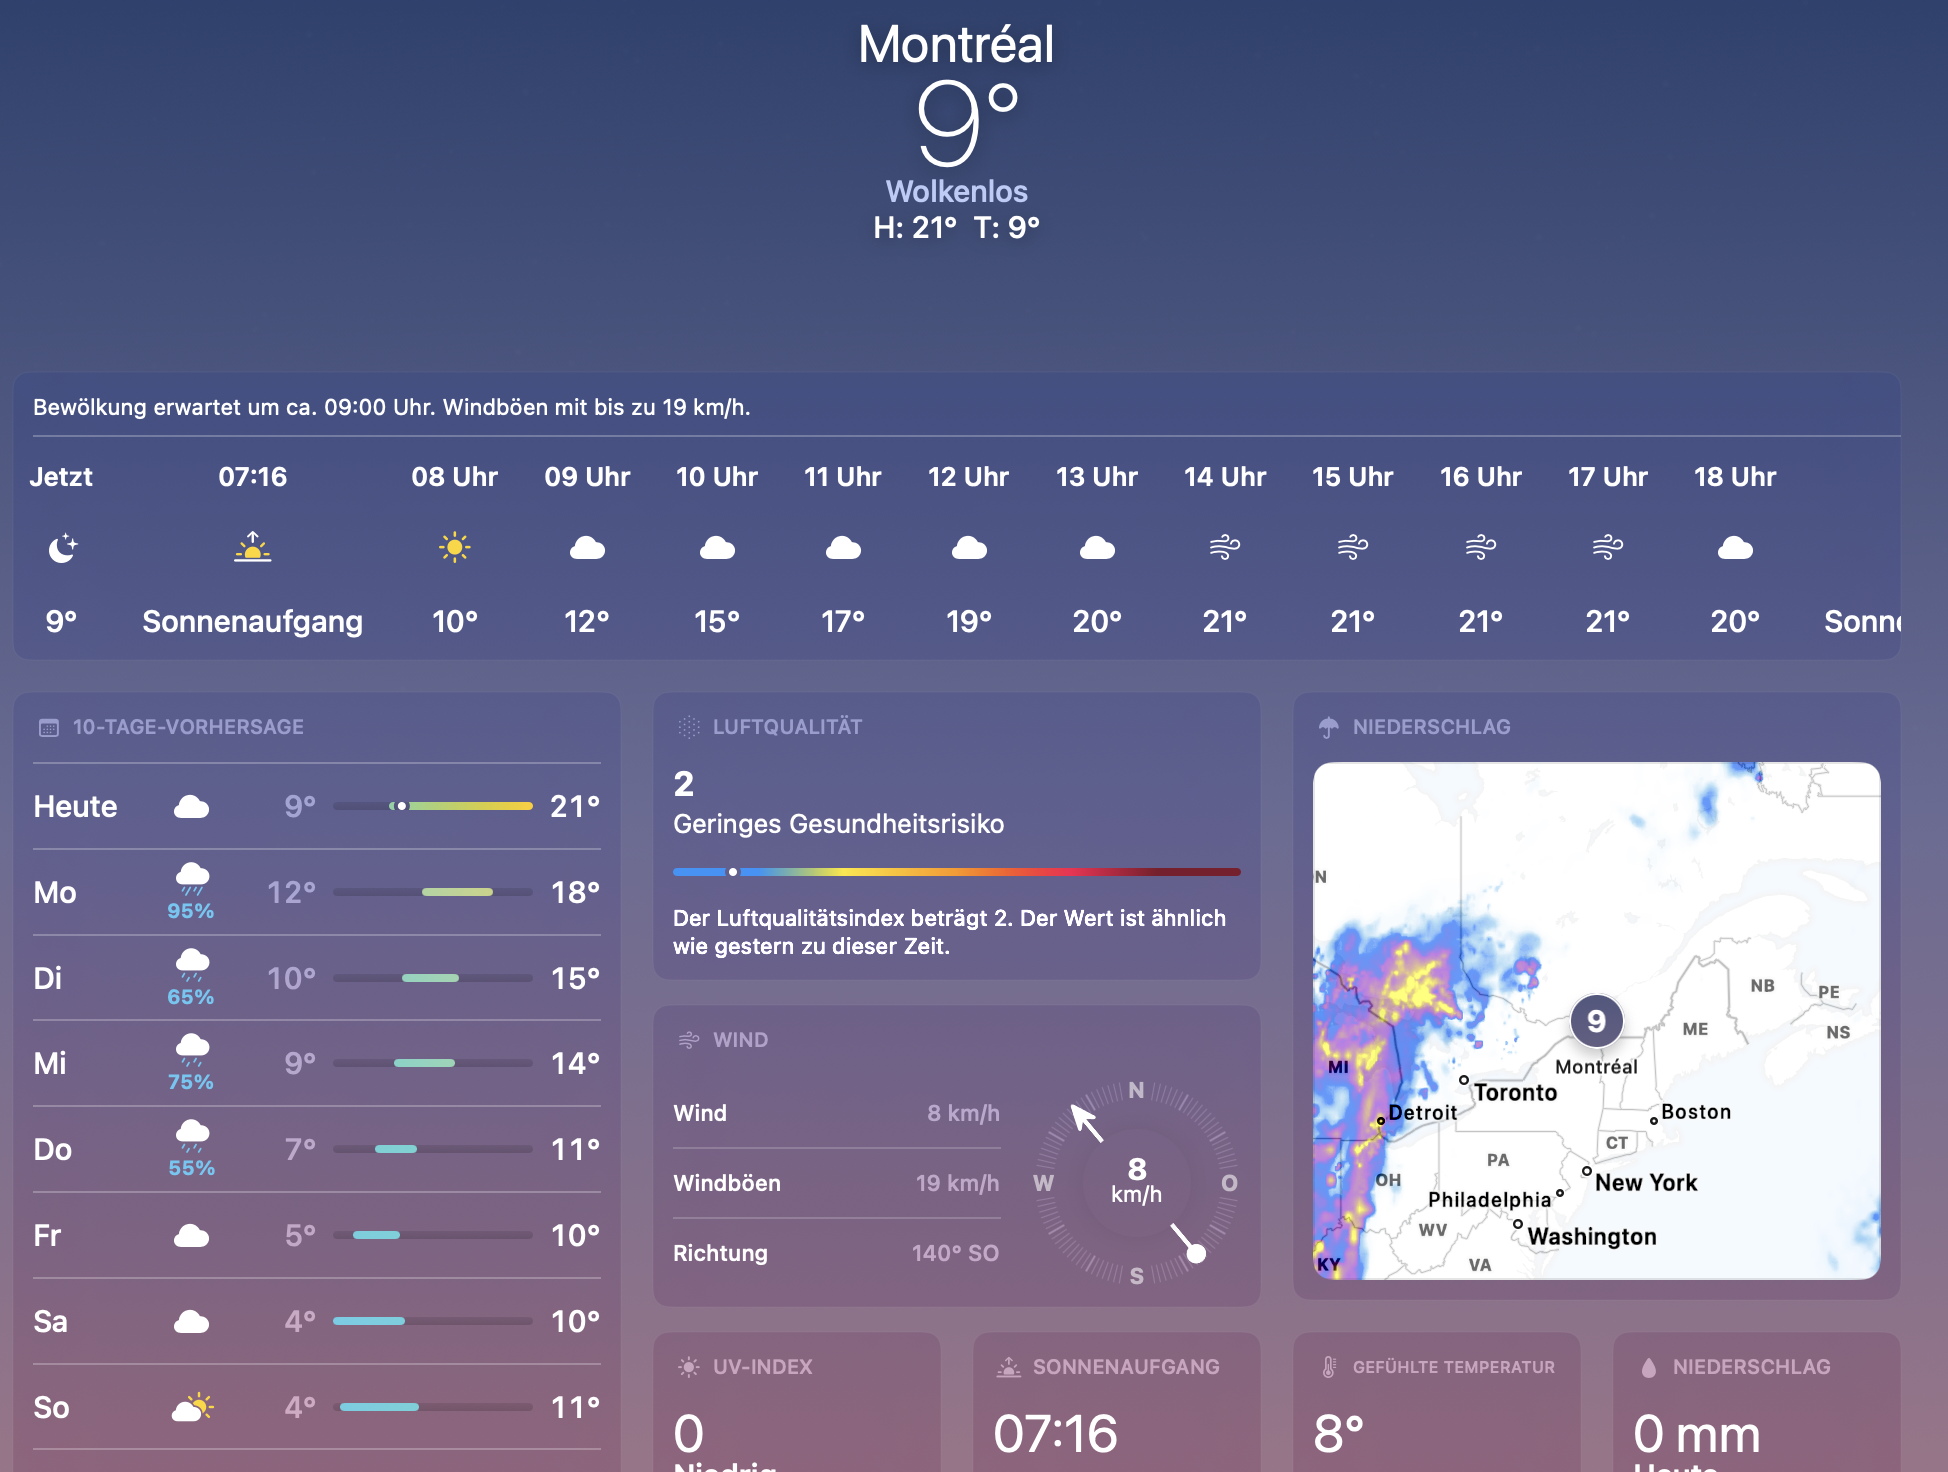
Task: Select the Fr forecast row
Action: click(316, 1235)
